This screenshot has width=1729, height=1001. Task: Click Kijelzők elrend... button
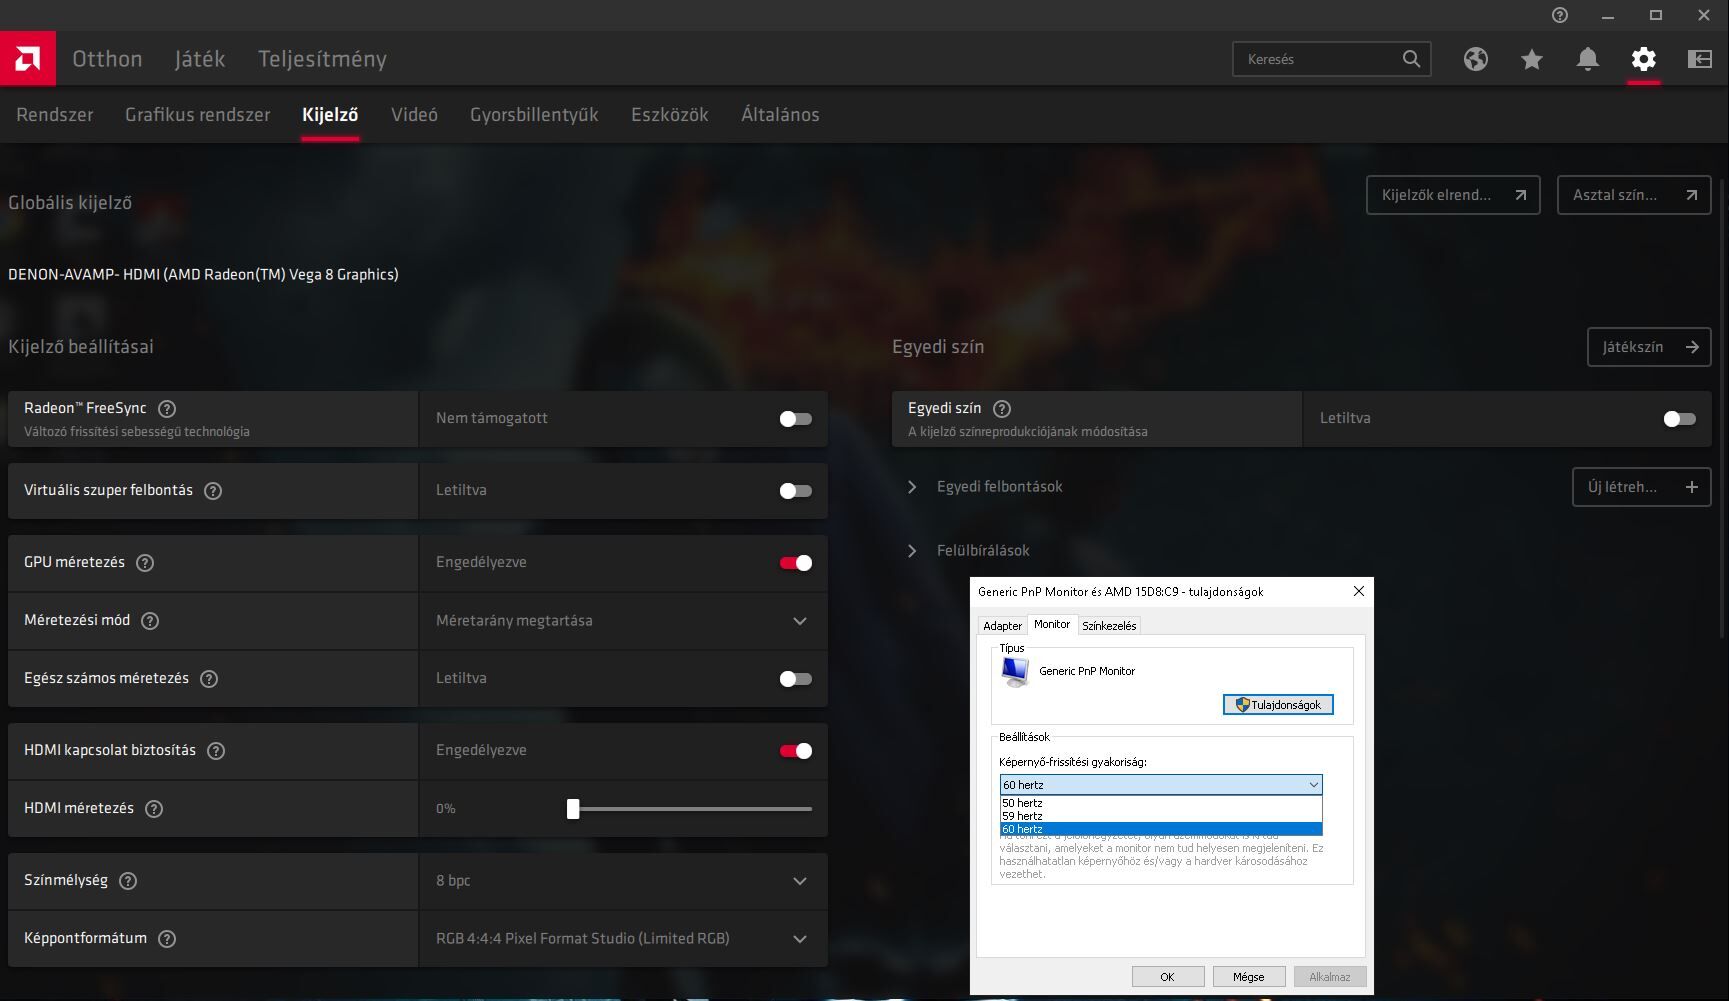[x=1453, y=195]
